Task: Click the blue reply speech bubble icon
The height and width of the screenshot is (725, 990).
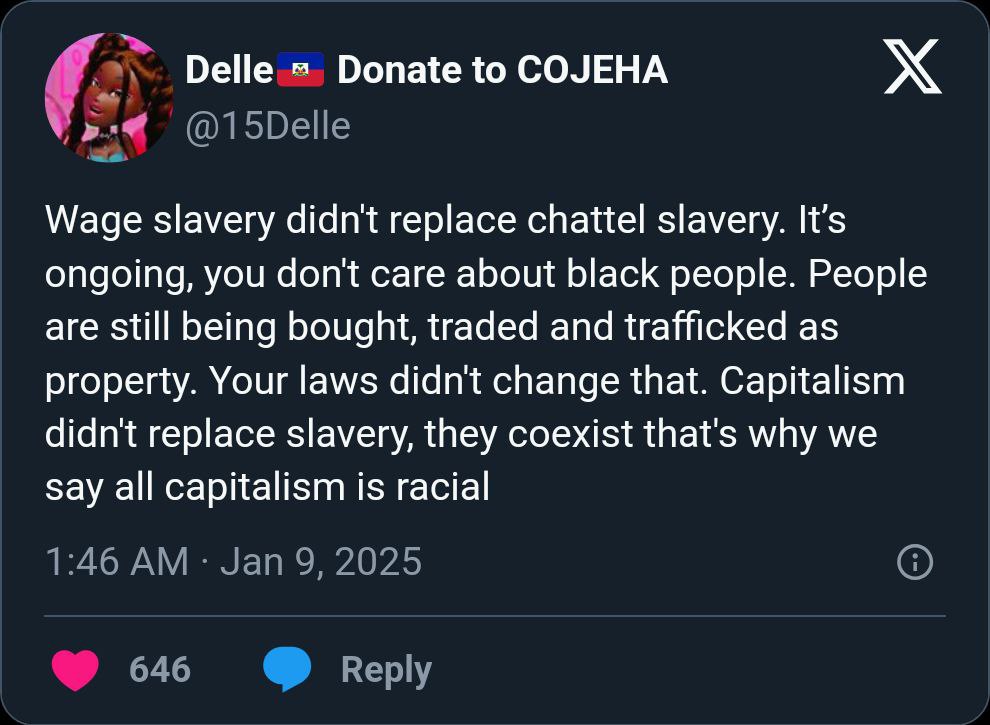Action: [x=287, y=669]
